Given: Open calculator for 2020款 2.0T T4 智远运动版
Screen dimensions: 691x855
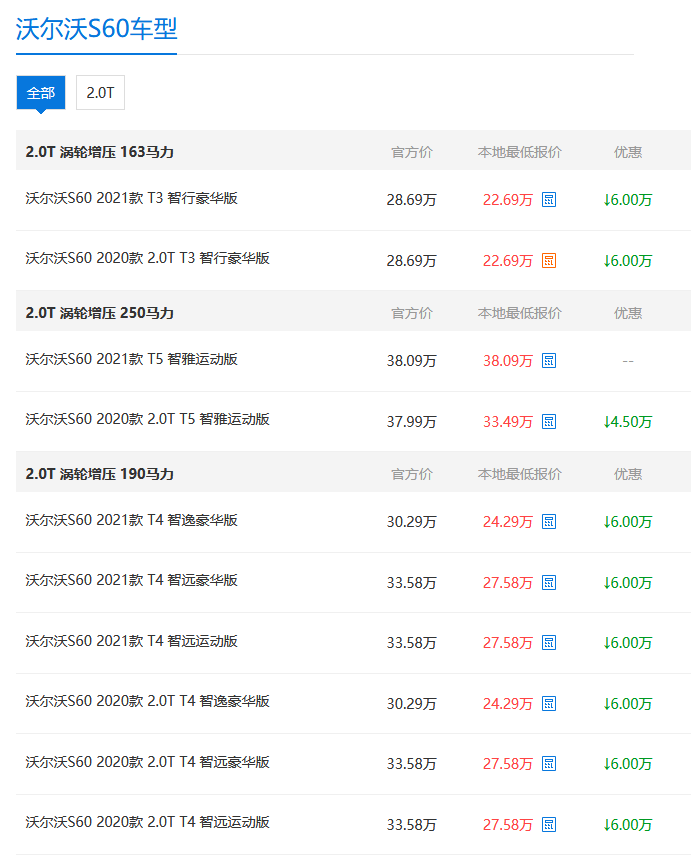Looking at the screenshot, I should (x=549, y=825).
